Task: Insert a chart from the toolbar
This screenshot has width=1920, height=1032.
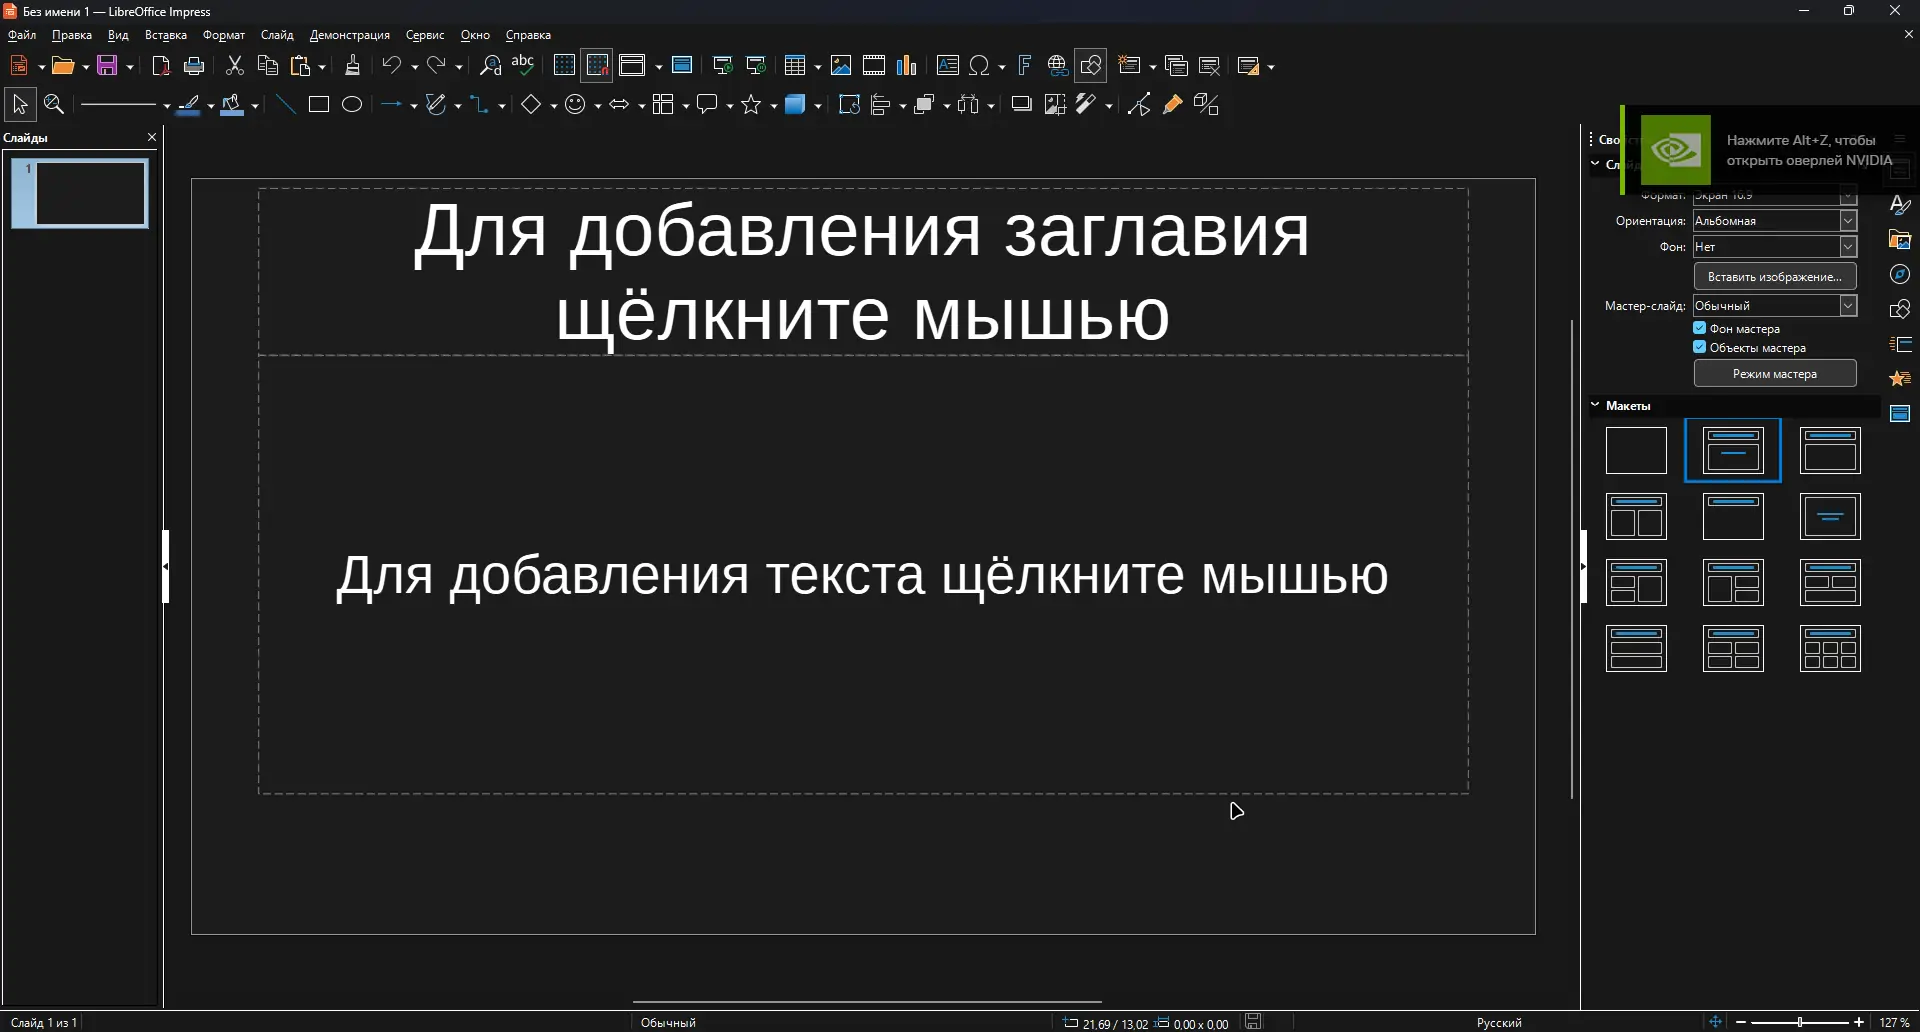Action: click(x=907, y=65)
